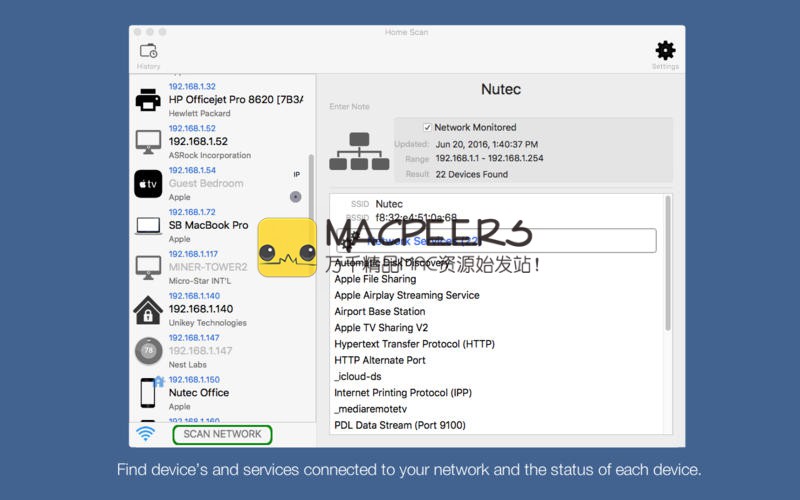Select Apple File Sharing service
Image resolution: width=800 pixels, height=500 pixels.
(376, 279)
